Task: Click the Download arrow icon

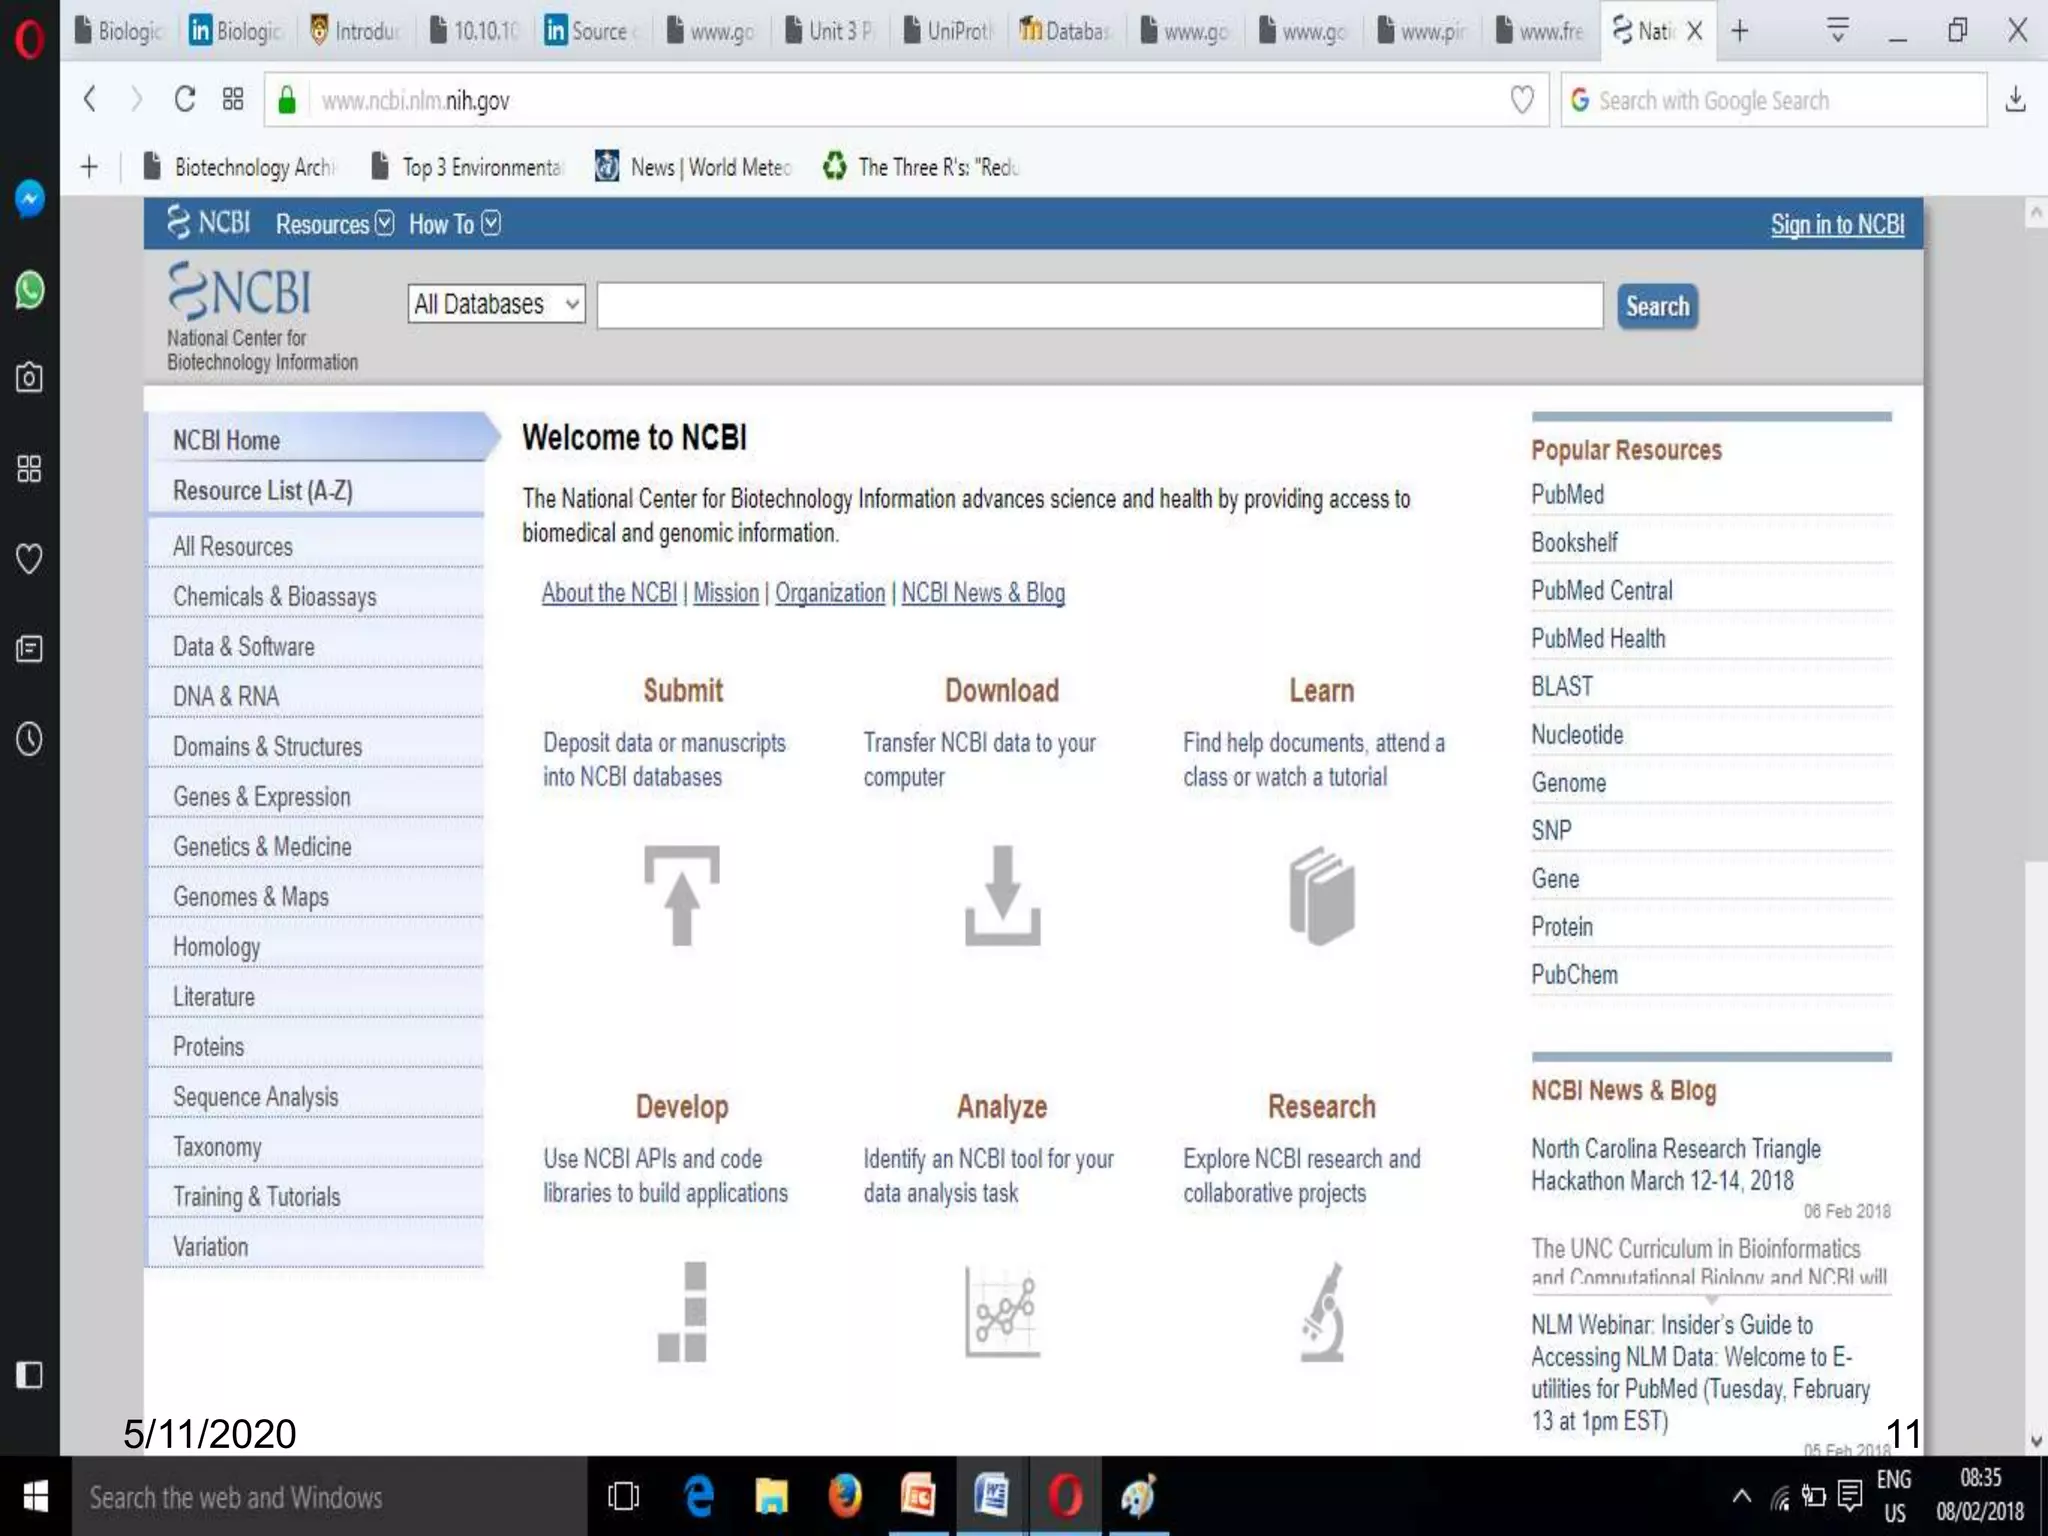Action: click(1002, 895)
